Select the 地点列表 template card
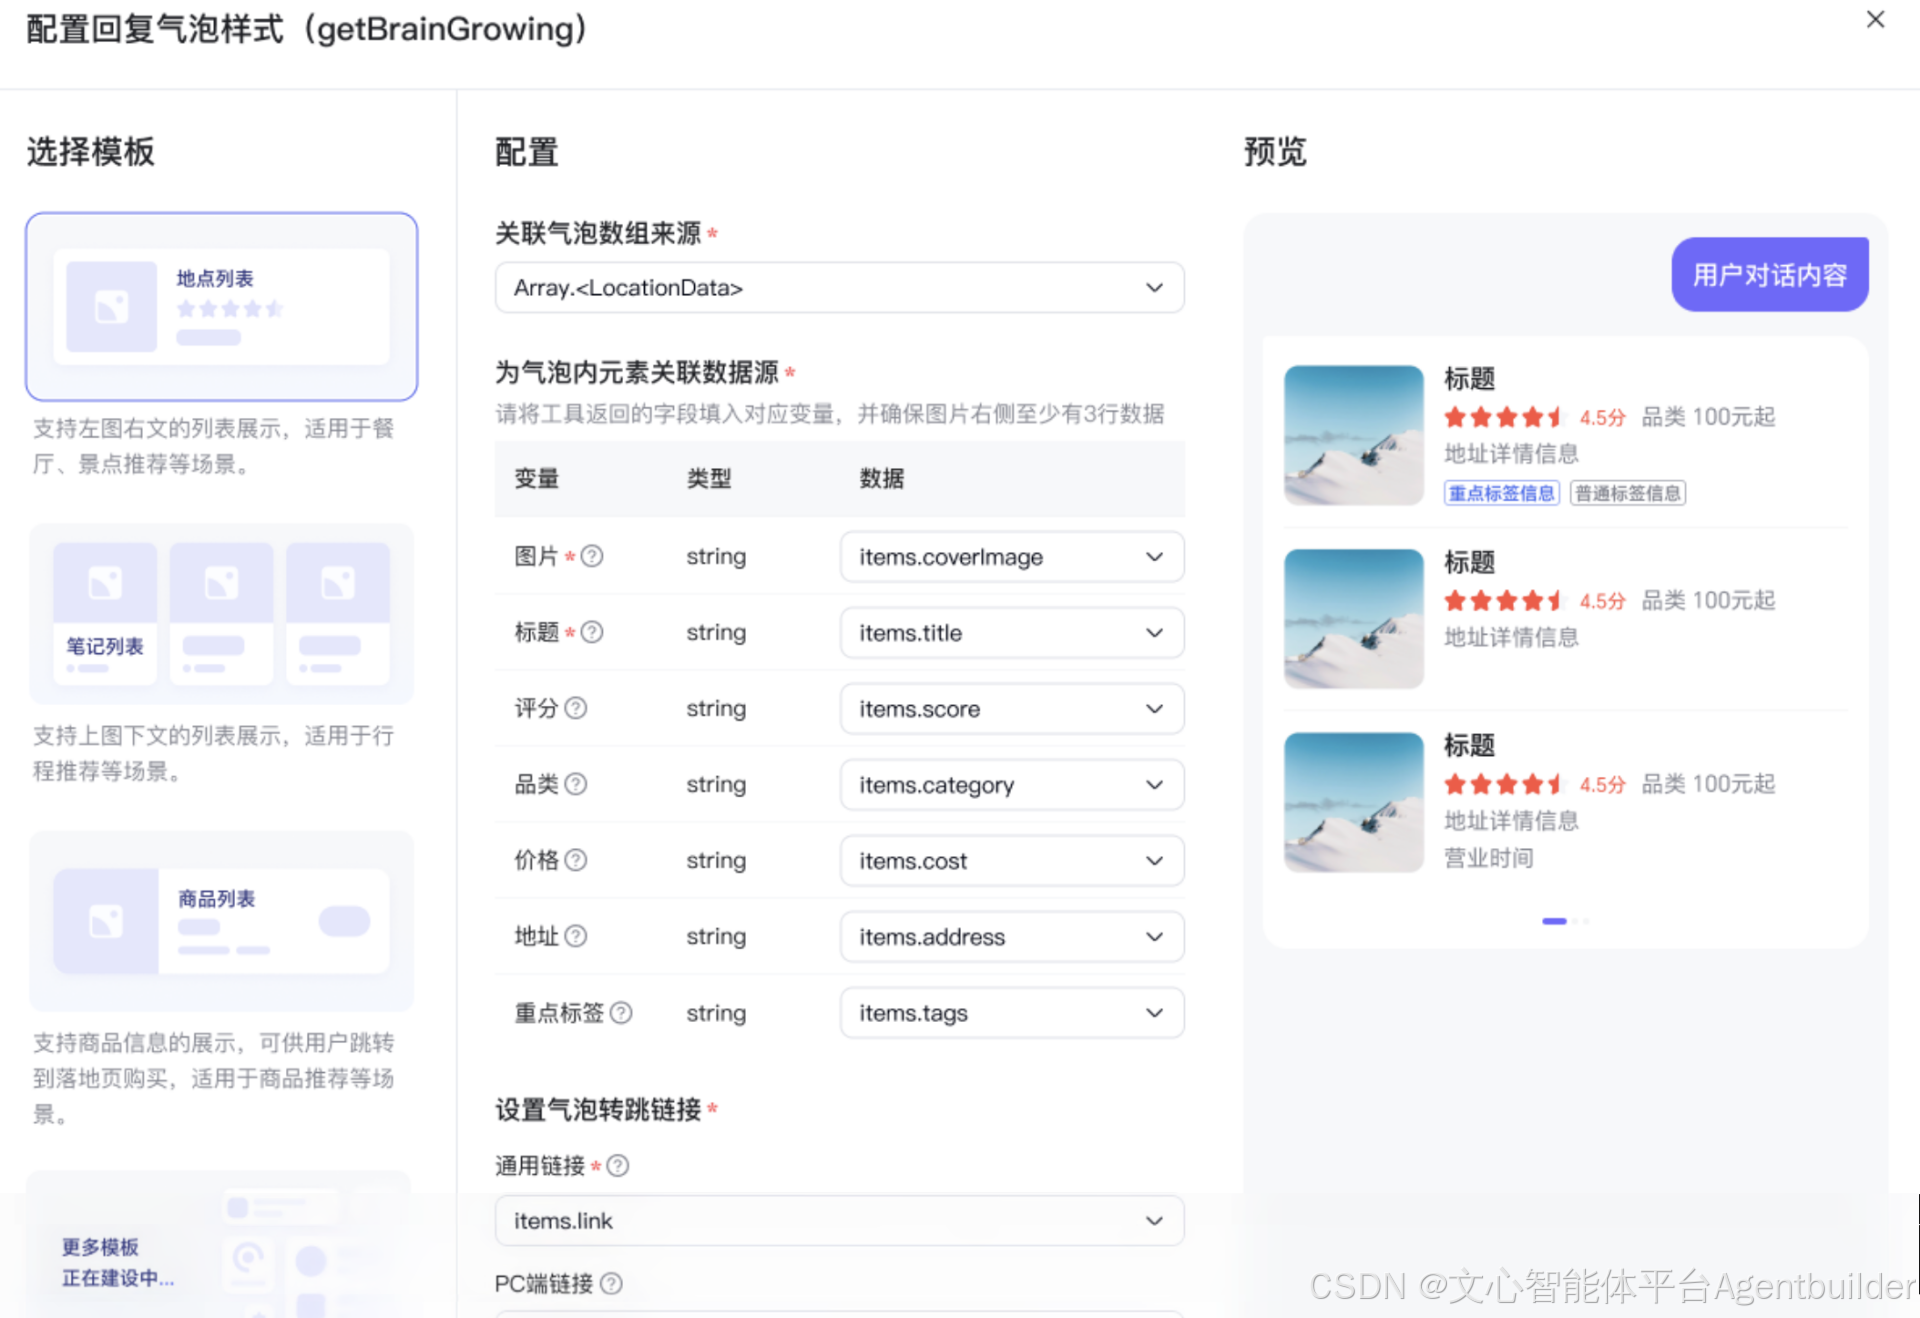The width and height of the screenshot is (1920, 1318). pos(221,307)
